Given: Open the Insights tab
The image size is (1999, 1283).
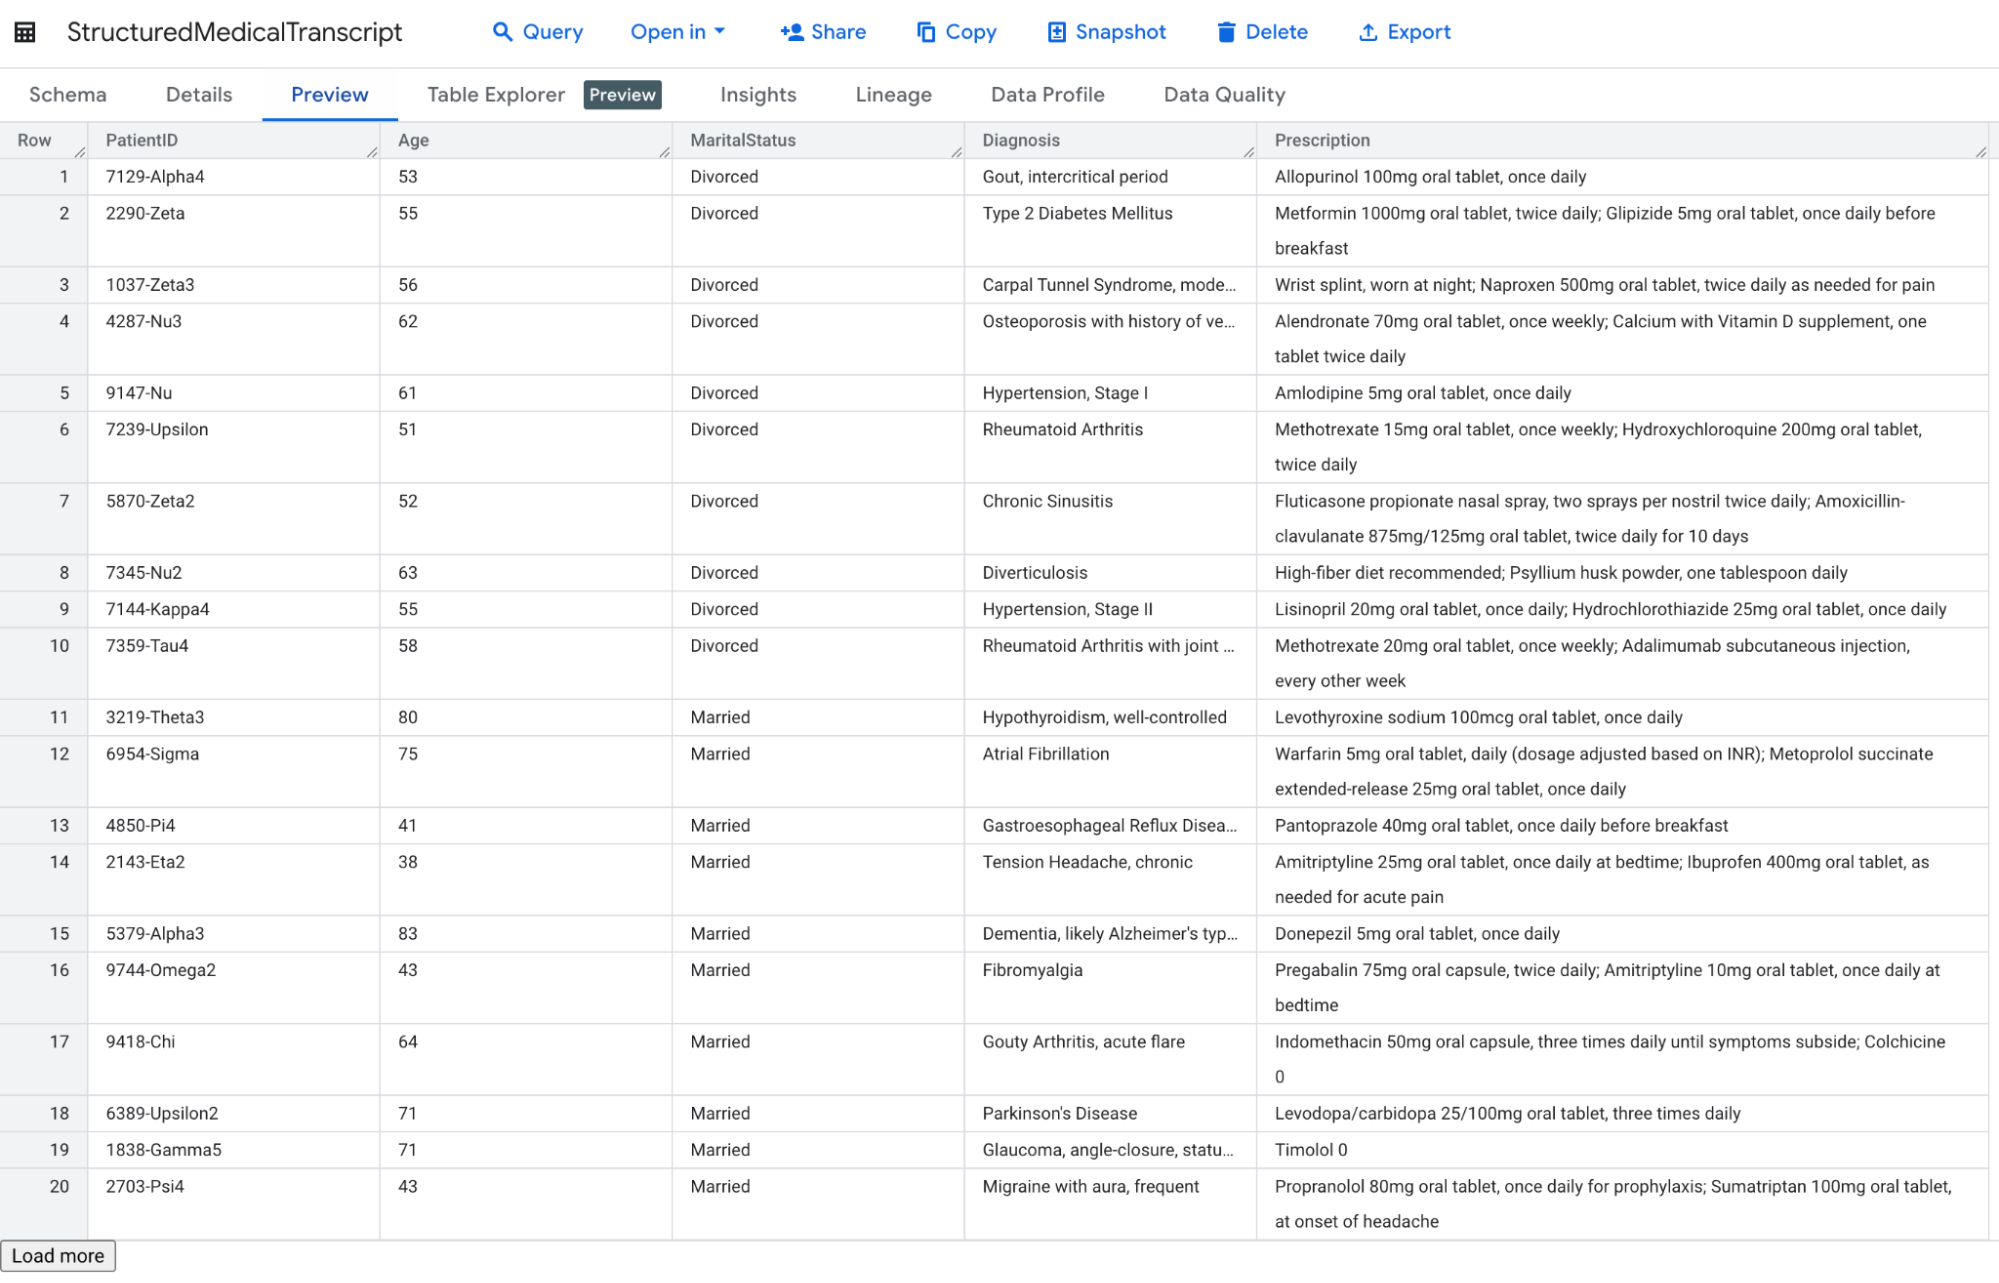Looking at the screenshot, I should pos(758,95).
